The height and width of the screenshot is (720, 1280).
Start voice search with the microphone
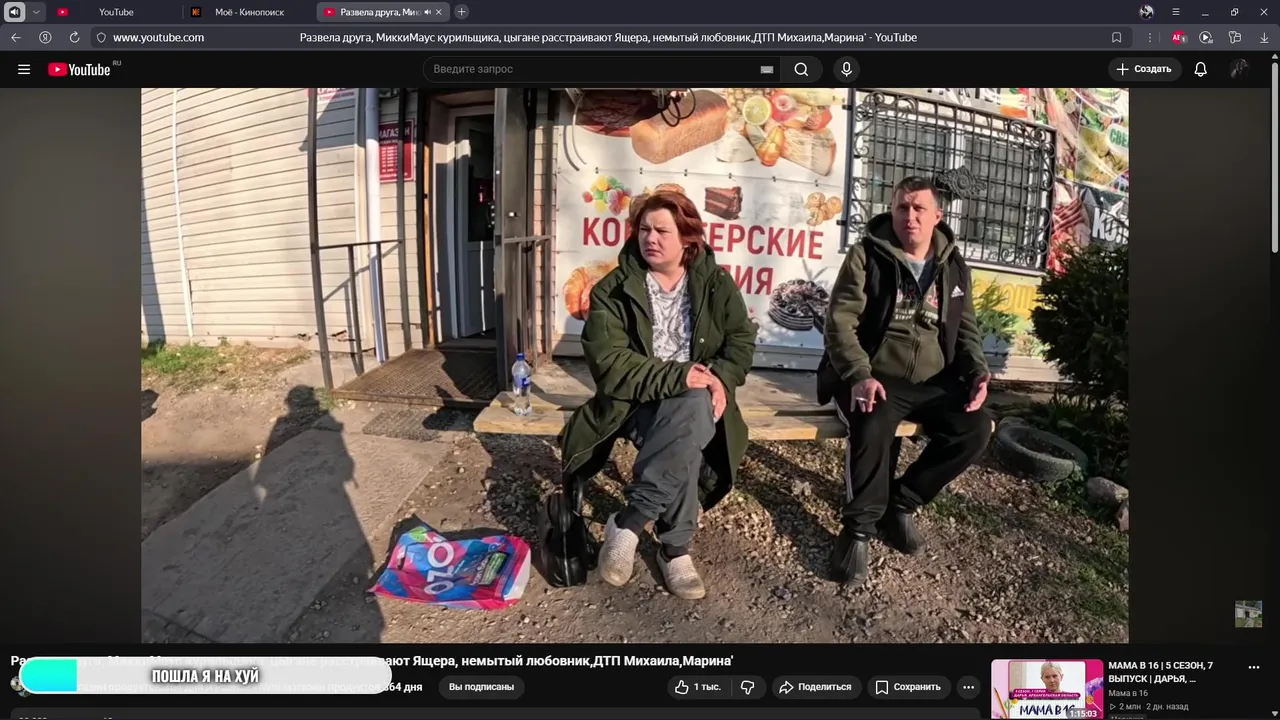pyautogui.click(x=846, y=69)
